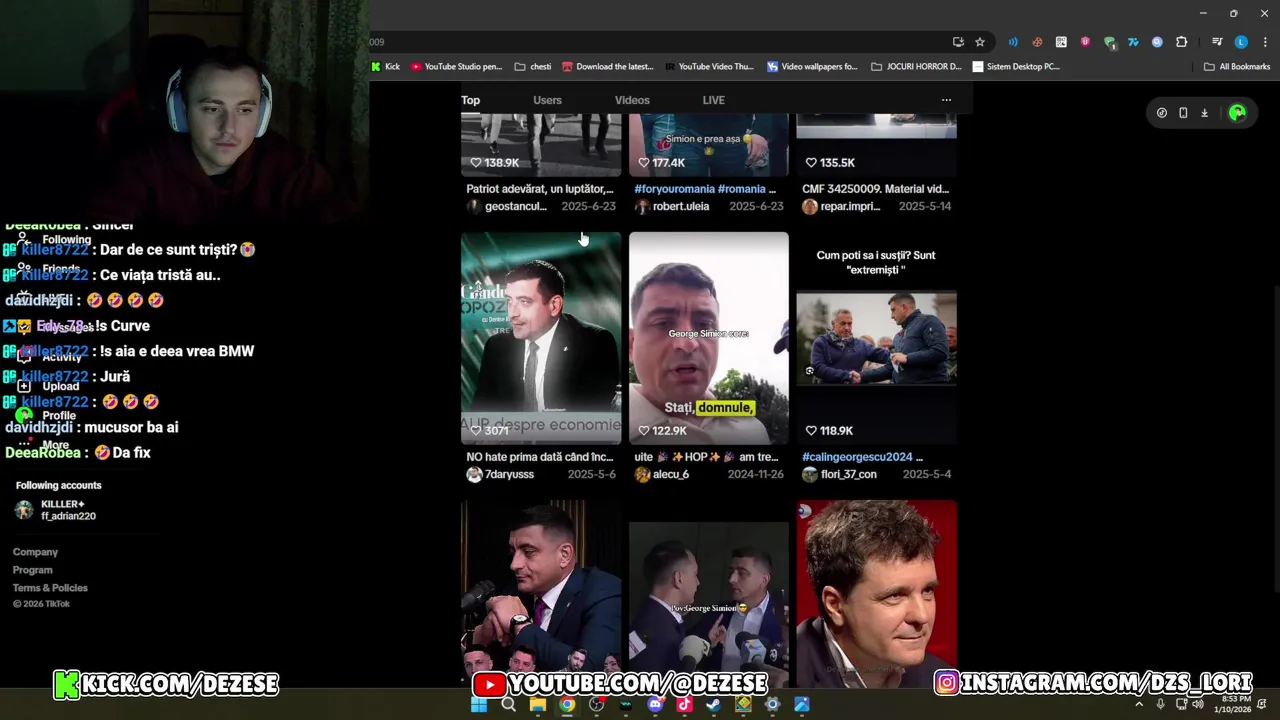Open taskbar Search magnifier
Image resolution: width=1280 pixels, height=720 pixels.
tap(508, 705)
